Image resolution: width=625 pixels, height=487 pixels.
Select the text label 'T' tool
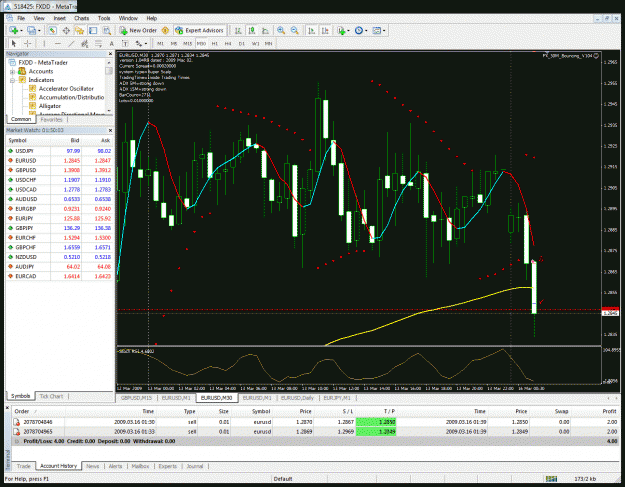point(125,43)
